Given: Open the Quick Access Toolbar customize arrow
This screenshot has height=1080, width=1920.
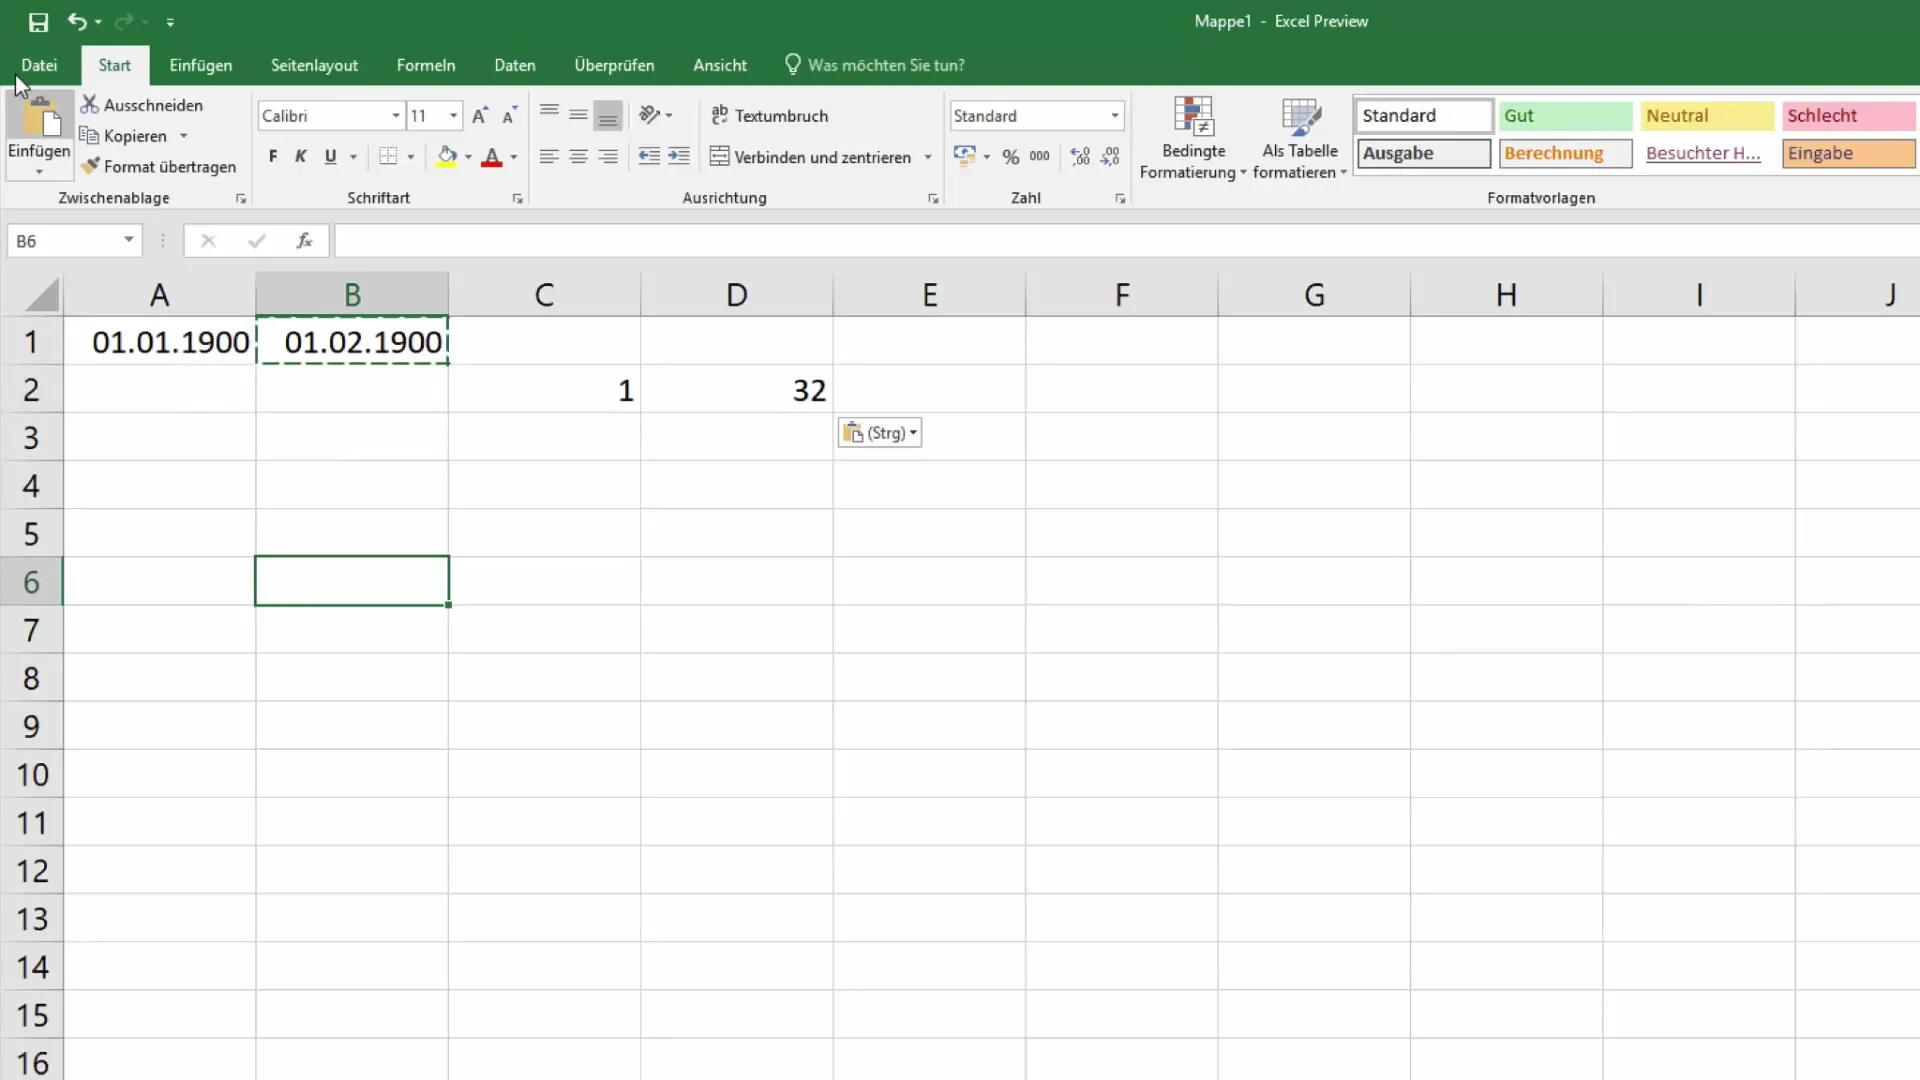Looking at the screenshot, I should pyautogui.click(x=170, y=22).
